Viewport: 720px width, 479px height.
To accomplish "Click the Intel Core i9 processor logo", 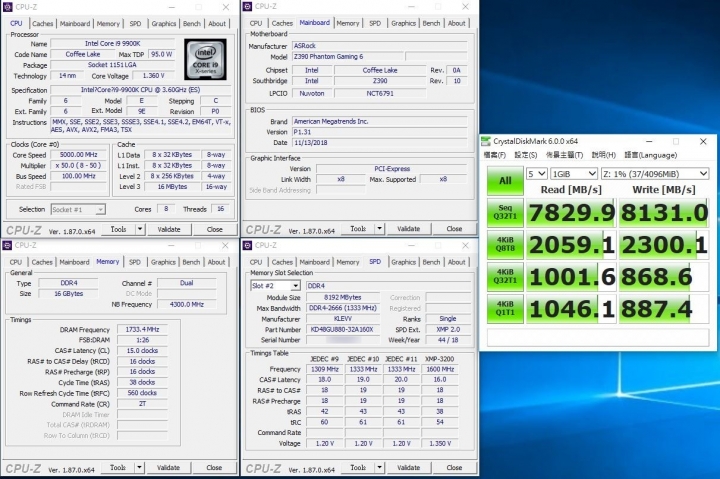I will [x=205, y=59].
